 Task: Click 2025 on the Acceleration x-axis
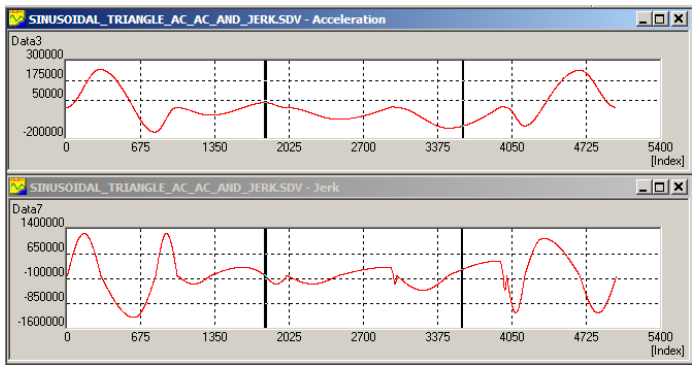tap(289, 147)
